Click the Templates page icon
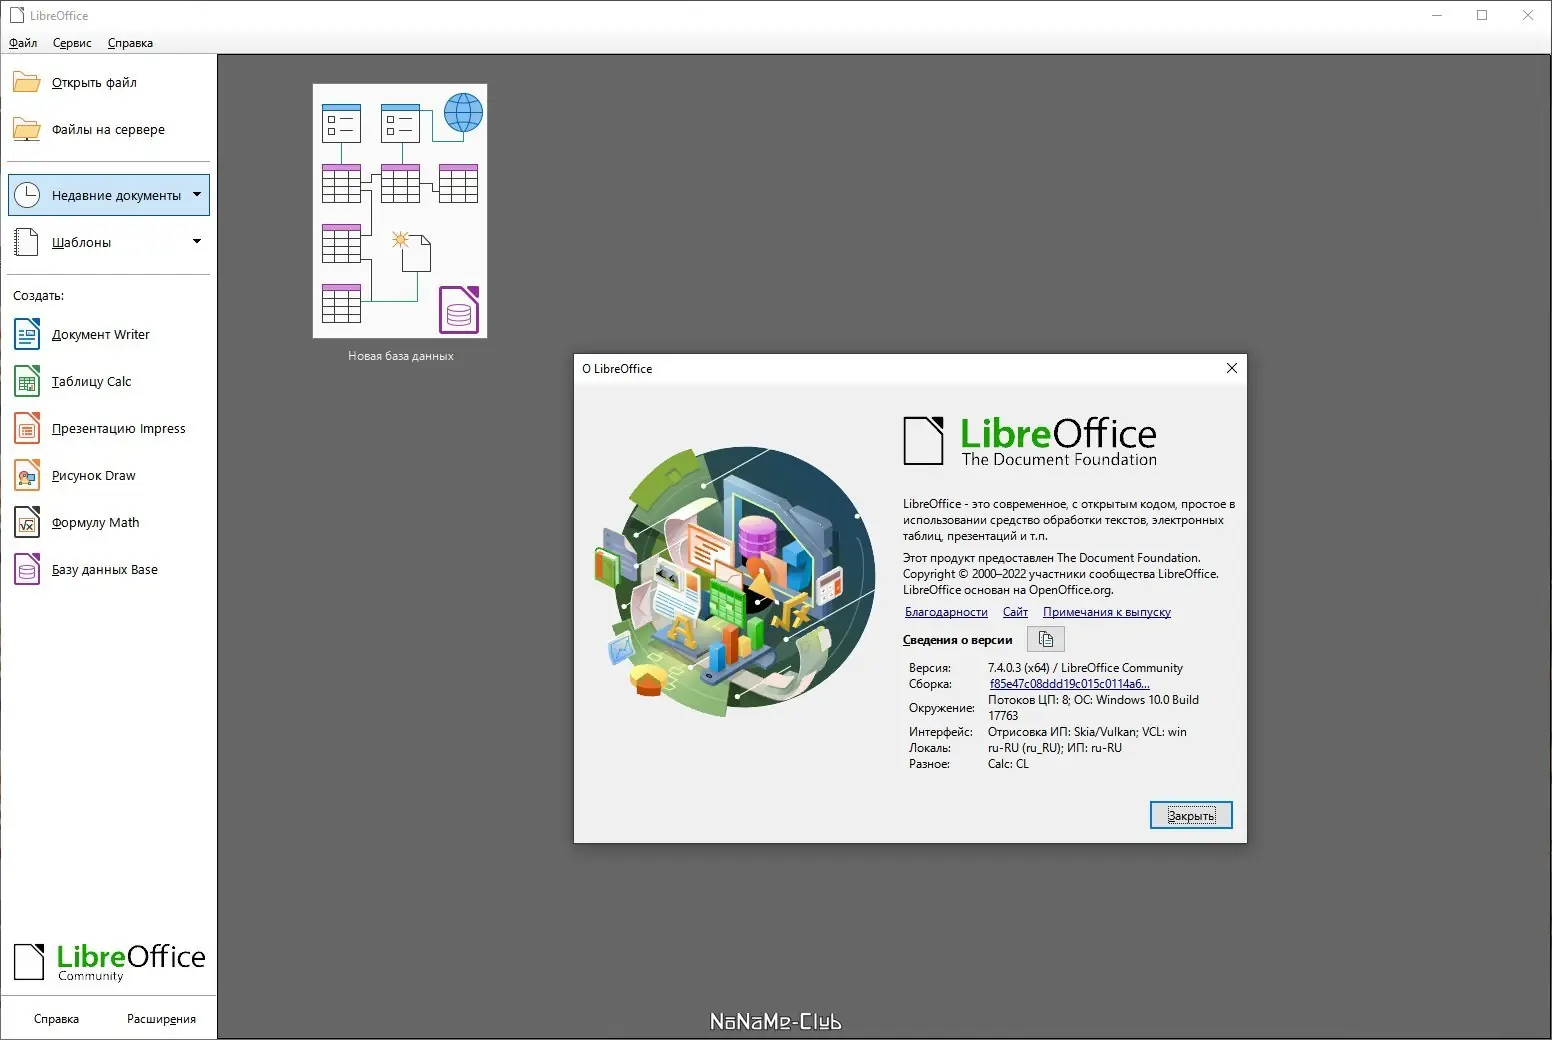The height and width of the screenshot is (1040, 1552). [x=27, y=242]
